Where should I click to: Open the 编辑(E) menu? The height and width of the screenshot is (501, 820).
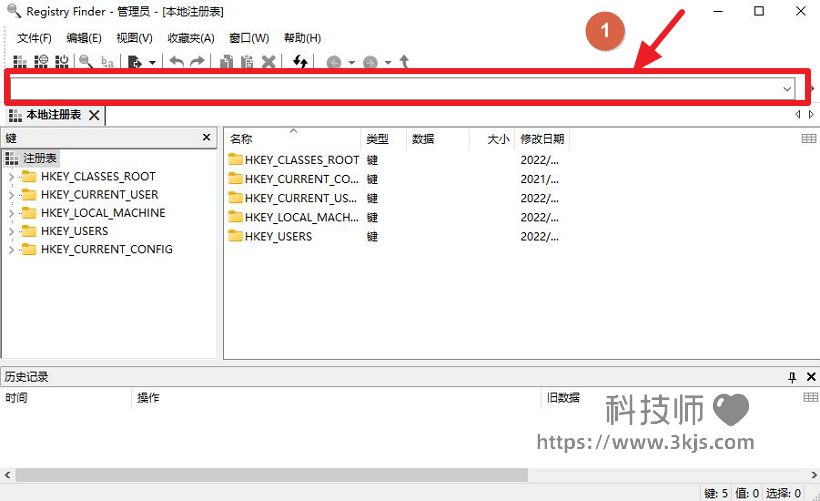pyautogui.click(x=84, y=38)
